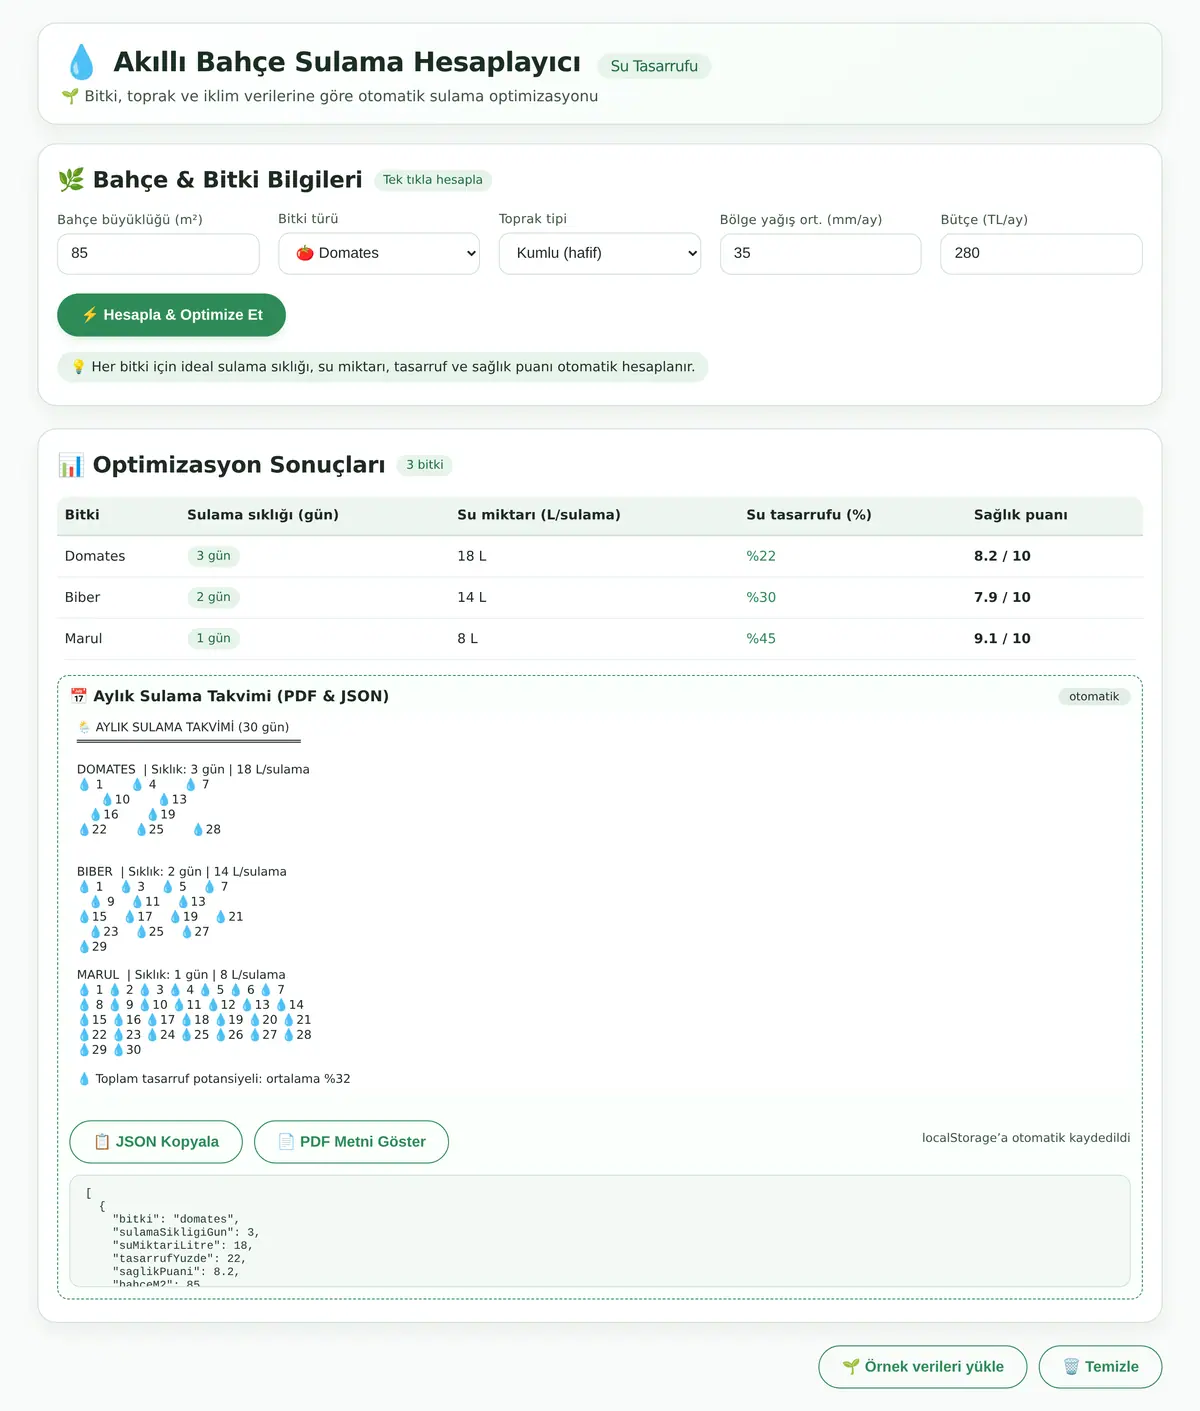Viewport: 1200px width, 1411px height.
Task: Click the bar chart icon beside Optimizasyon Sonuçları
Action: (71, 465)
